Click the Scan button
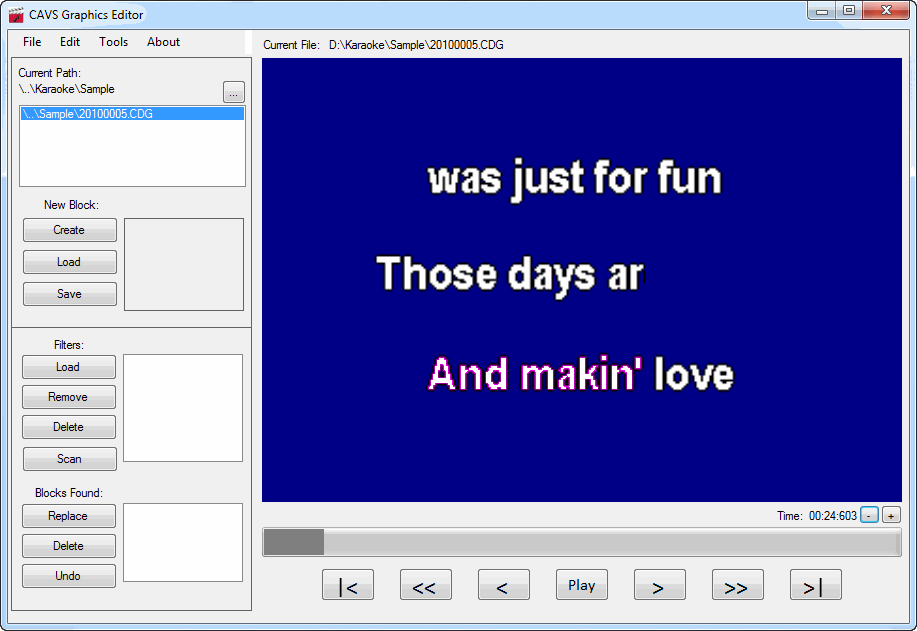917x631 pixels. coord(70,459)
